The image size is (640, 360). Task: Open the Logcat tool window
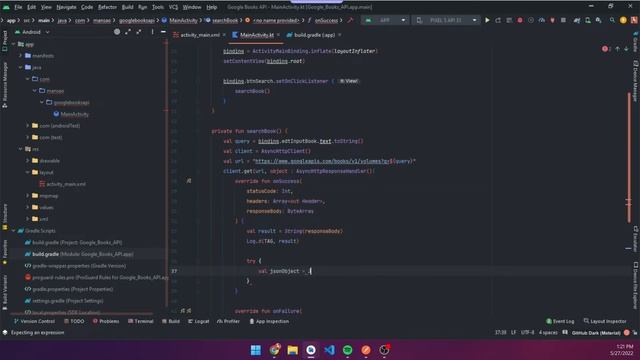pyautogui.click(x=198, y=321)
